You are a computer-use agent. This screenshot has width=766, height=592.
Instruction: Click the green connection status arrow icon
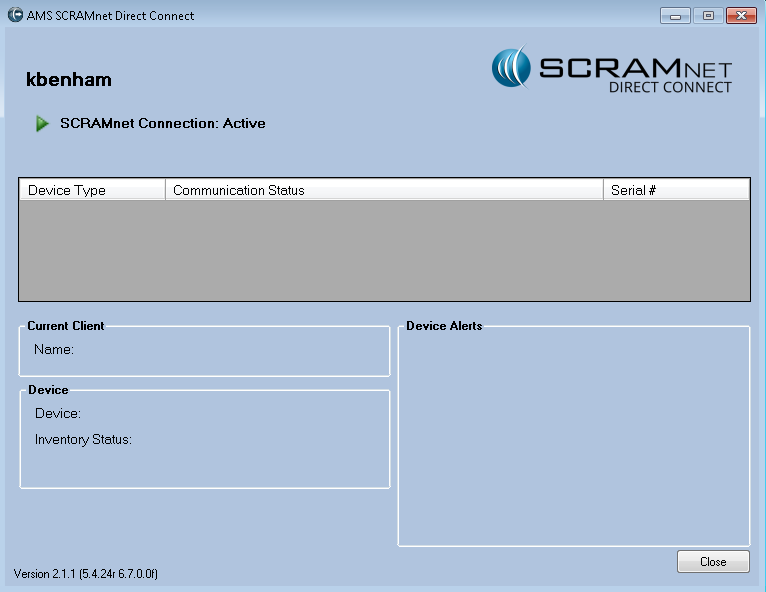click(x=42, y=124)
